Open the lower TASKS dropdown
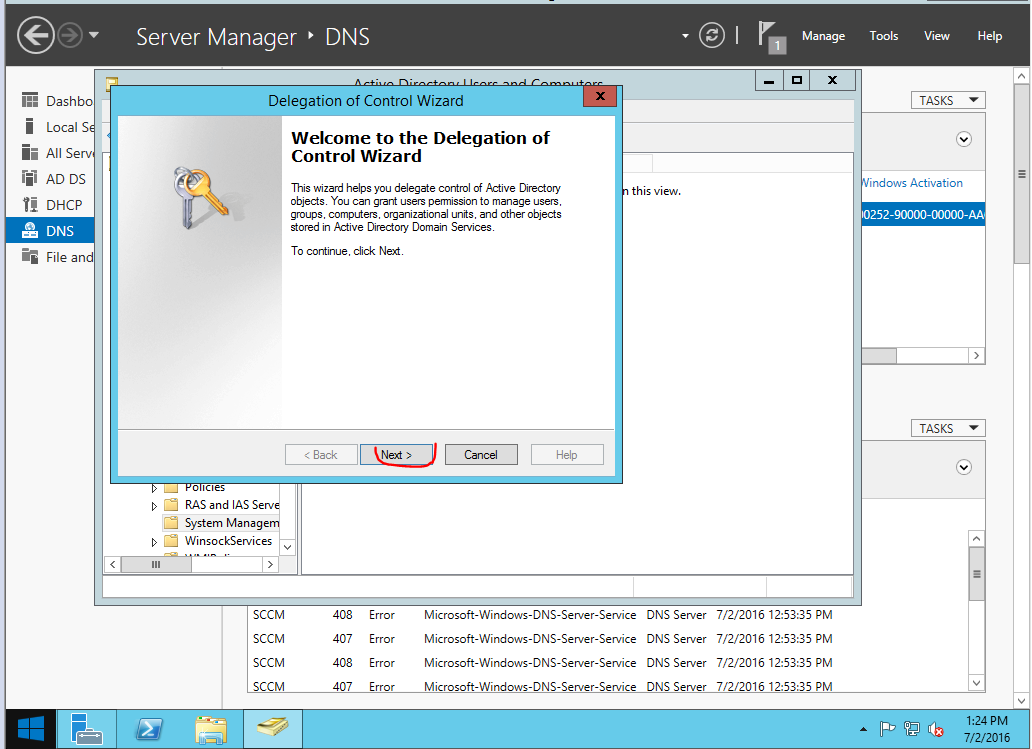This screenshot has height=749, width=1032. pyautogui.click(x=948, y=428)
